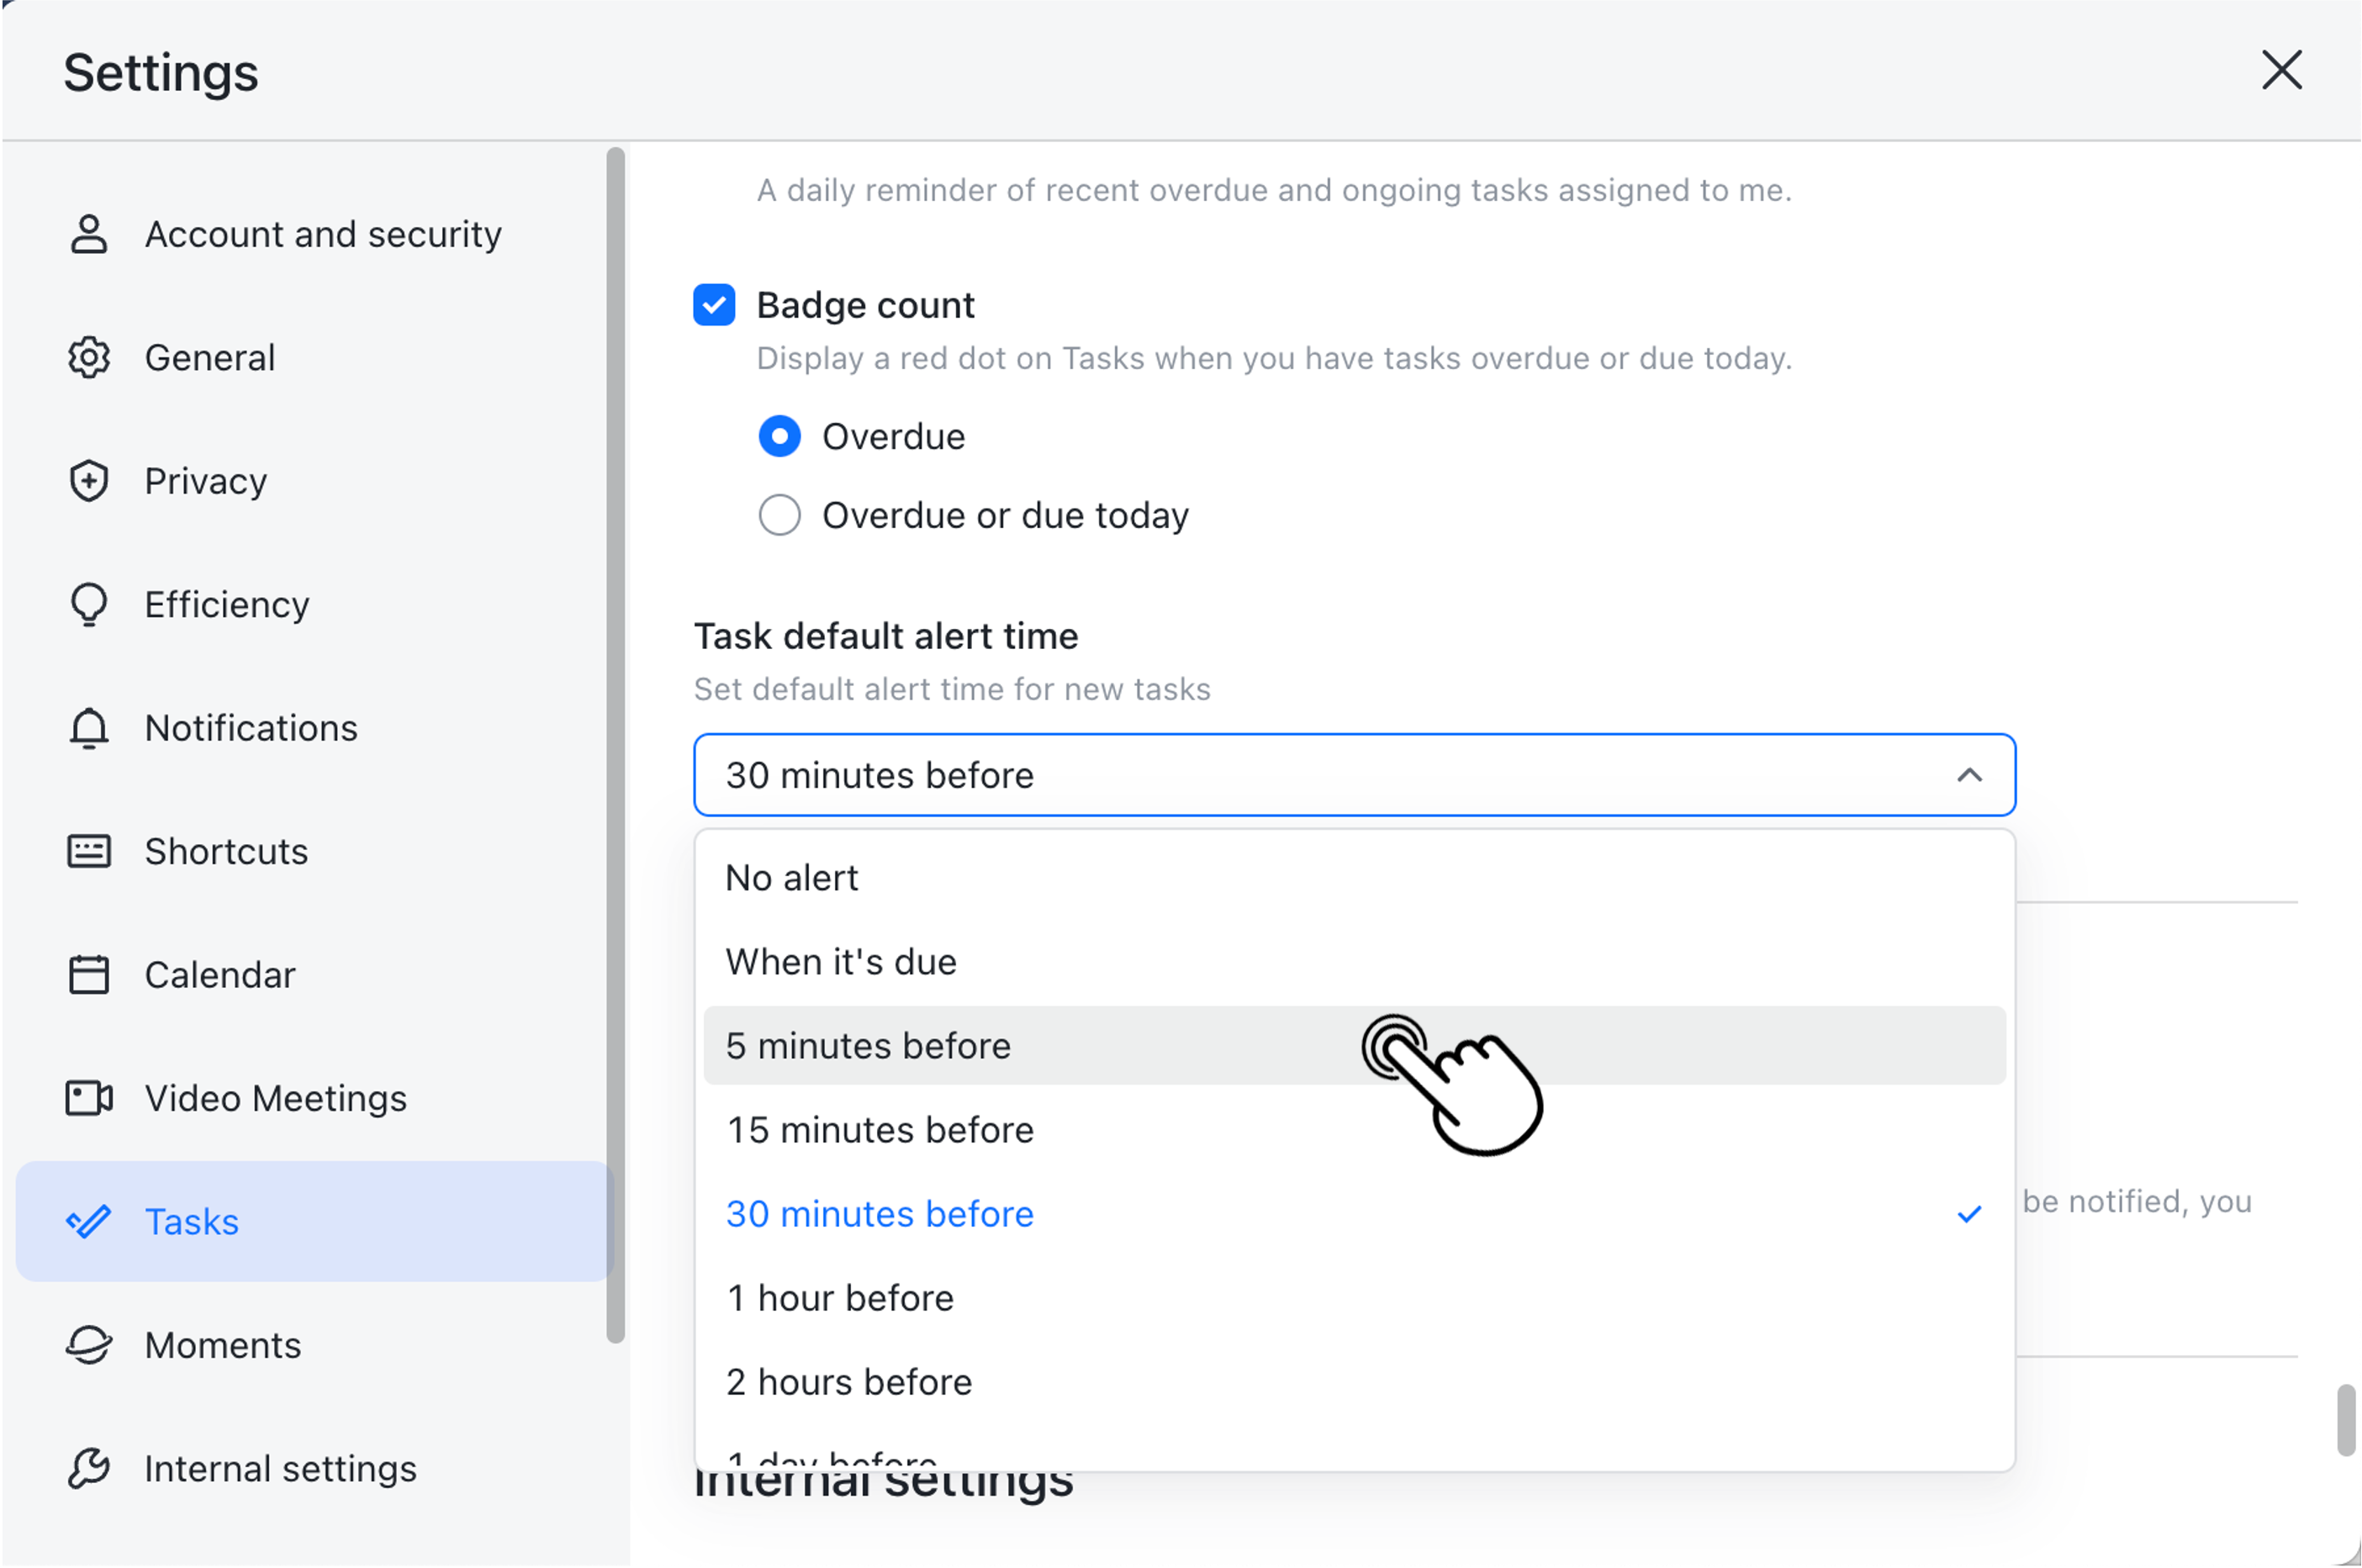Select the Calendar icon in sidebar
Image resolution: width=2362 pixels, height=1568 pixels.
click(89, 974)
